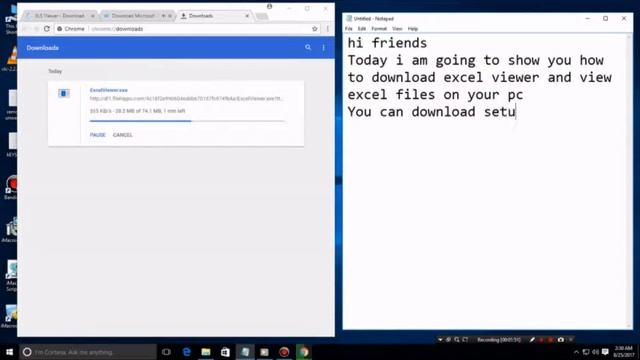Screen dimensions: 640x360
Task: Open Notepad Edit menu
Action: click(362, 29)
